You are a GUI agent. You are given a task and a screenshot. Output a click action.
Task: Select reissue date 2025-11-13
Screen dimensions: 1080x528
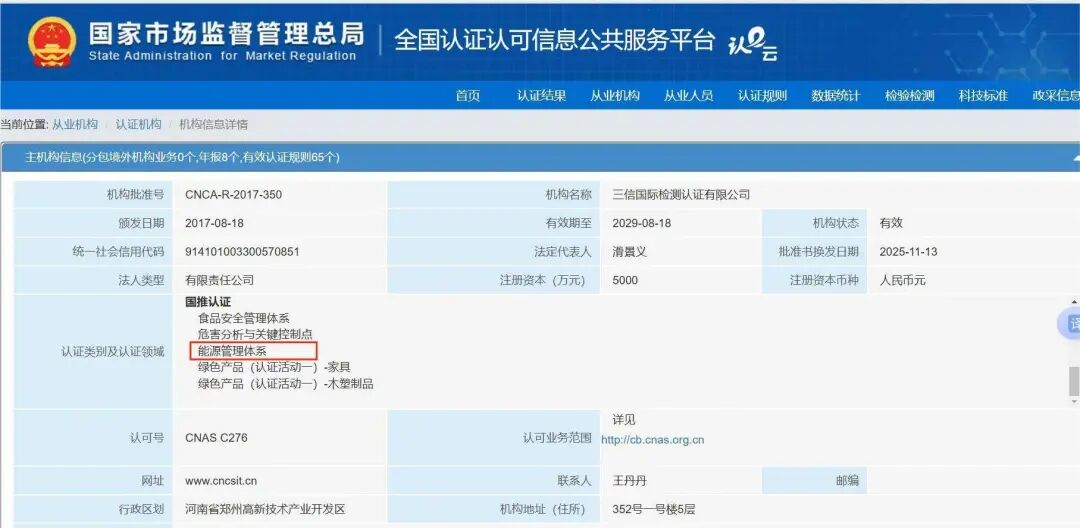(x=908, y=251)
